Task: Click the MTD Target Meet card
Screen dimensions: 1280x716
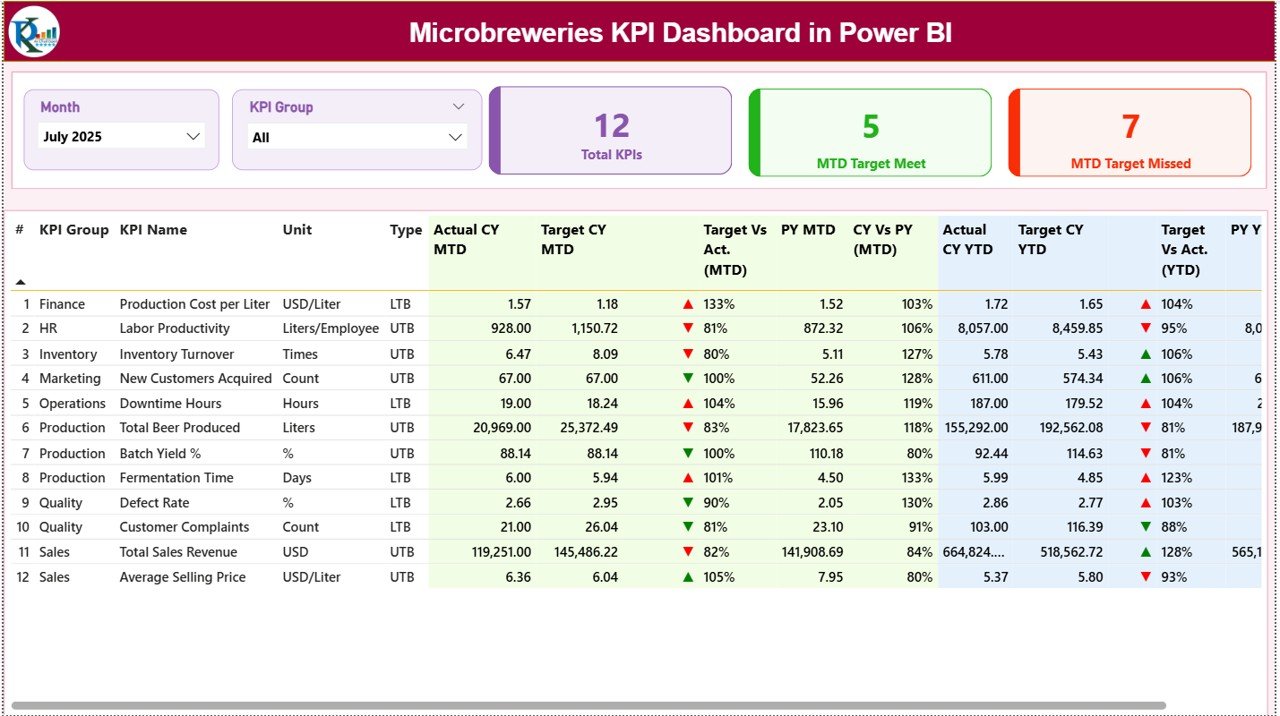Action: point(870,133)
